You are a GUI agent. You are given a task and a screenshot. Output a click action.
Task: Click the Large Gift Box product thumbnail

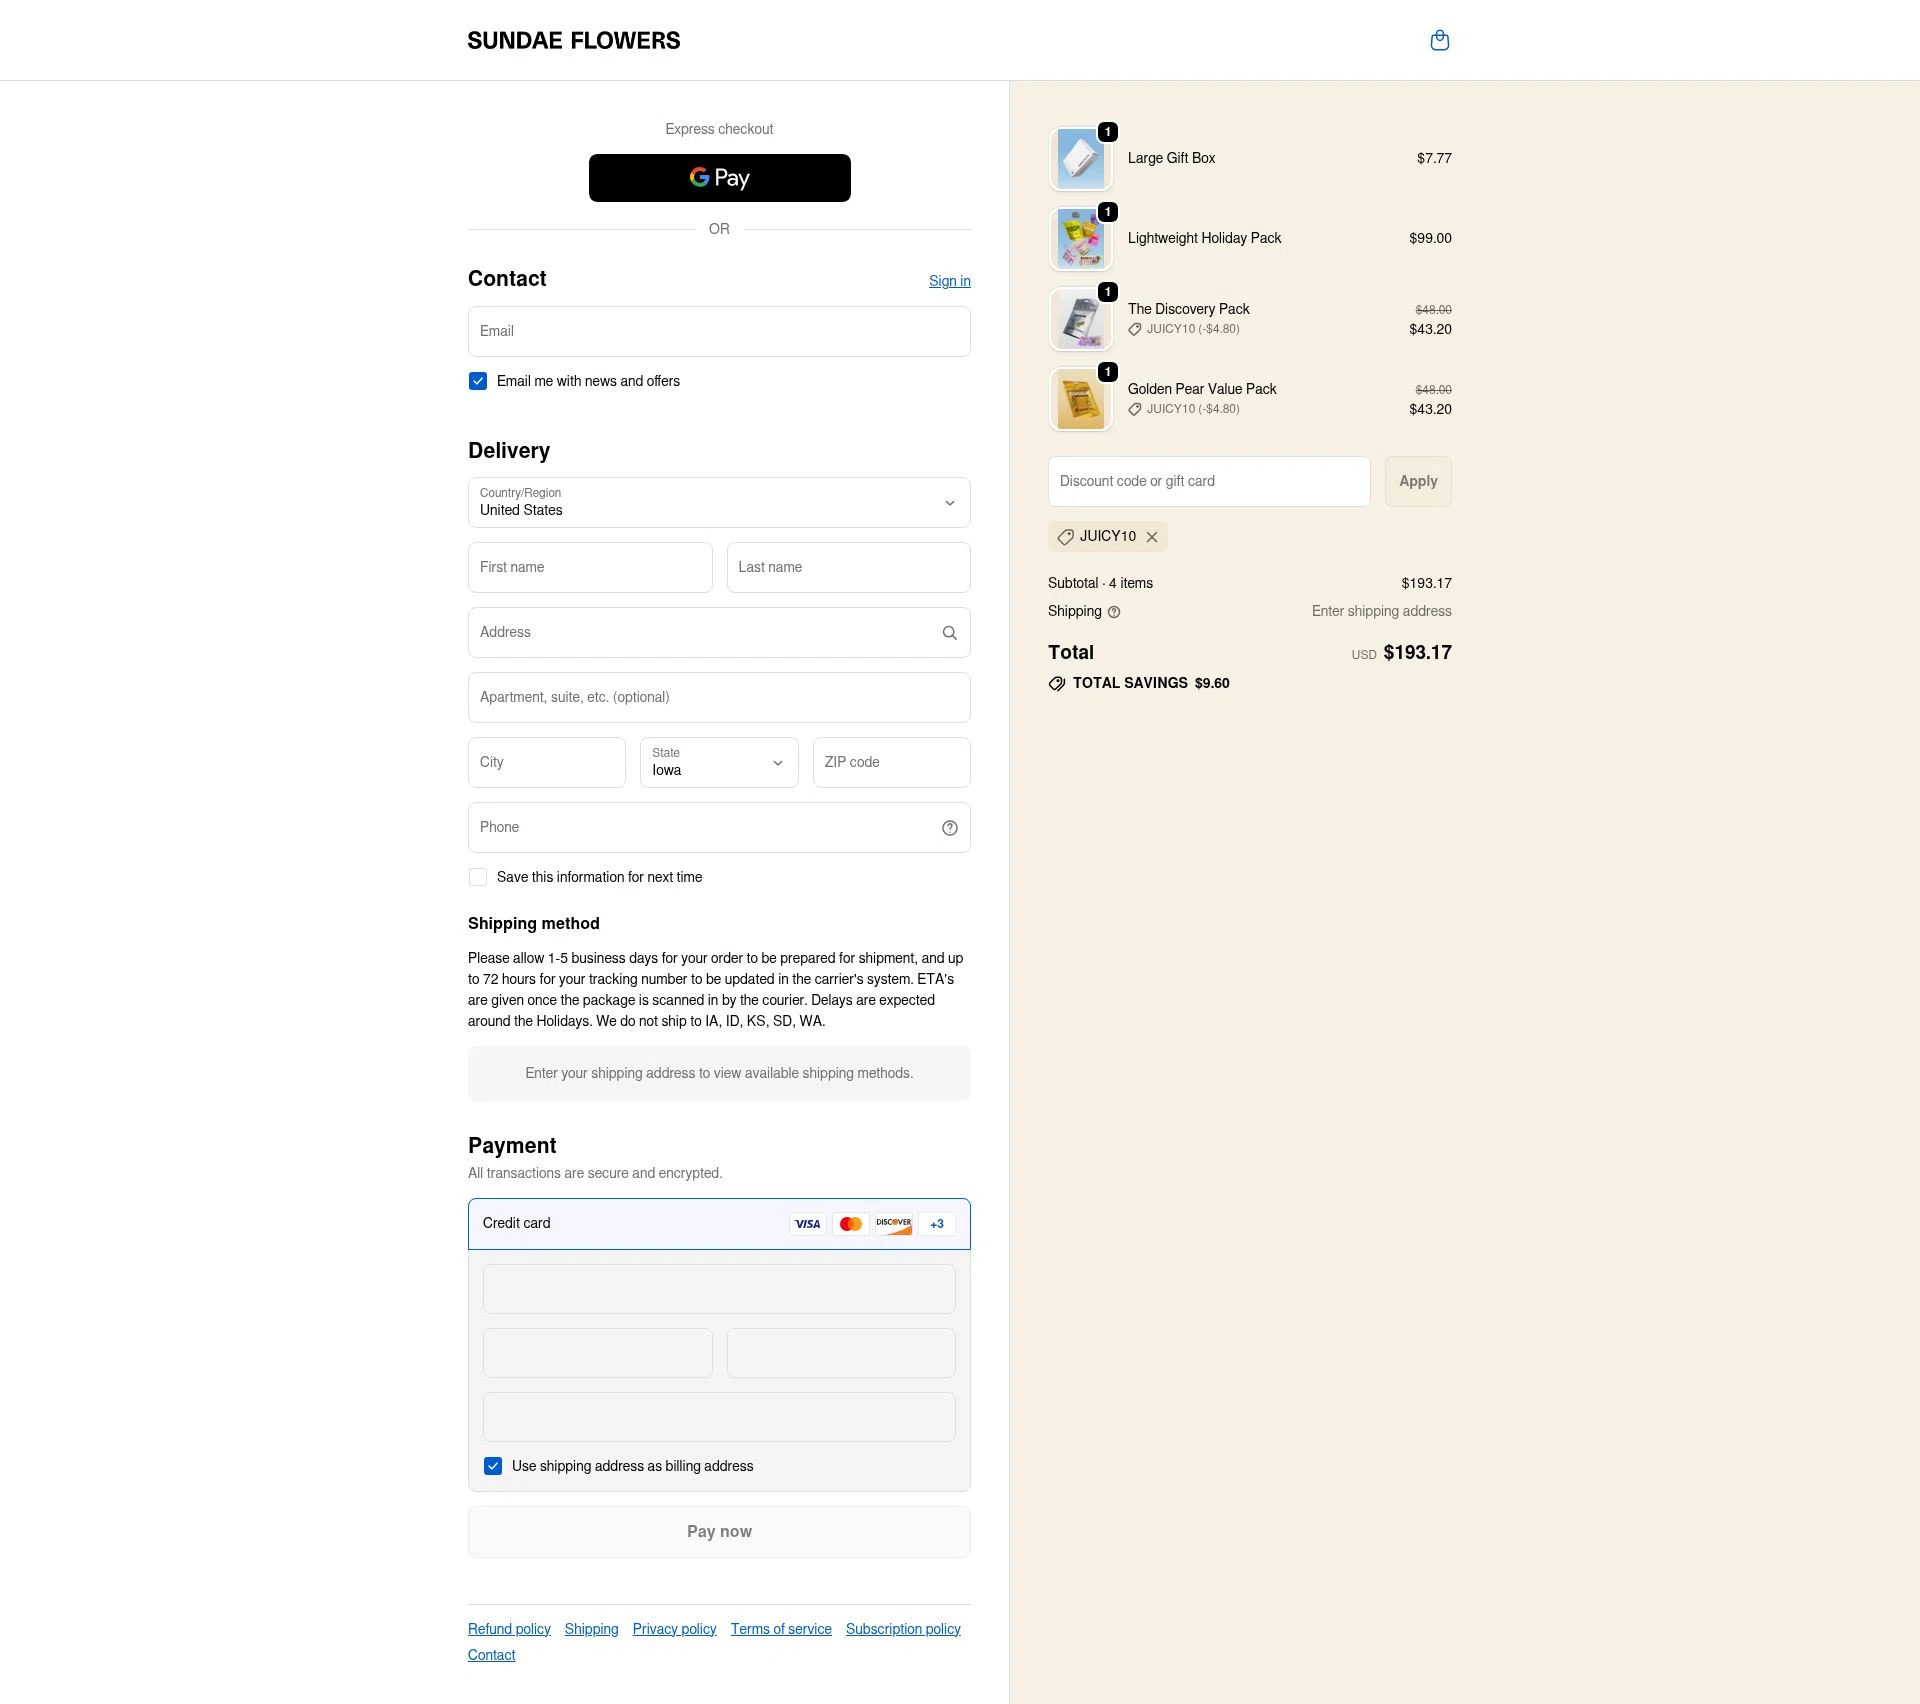1081,158
